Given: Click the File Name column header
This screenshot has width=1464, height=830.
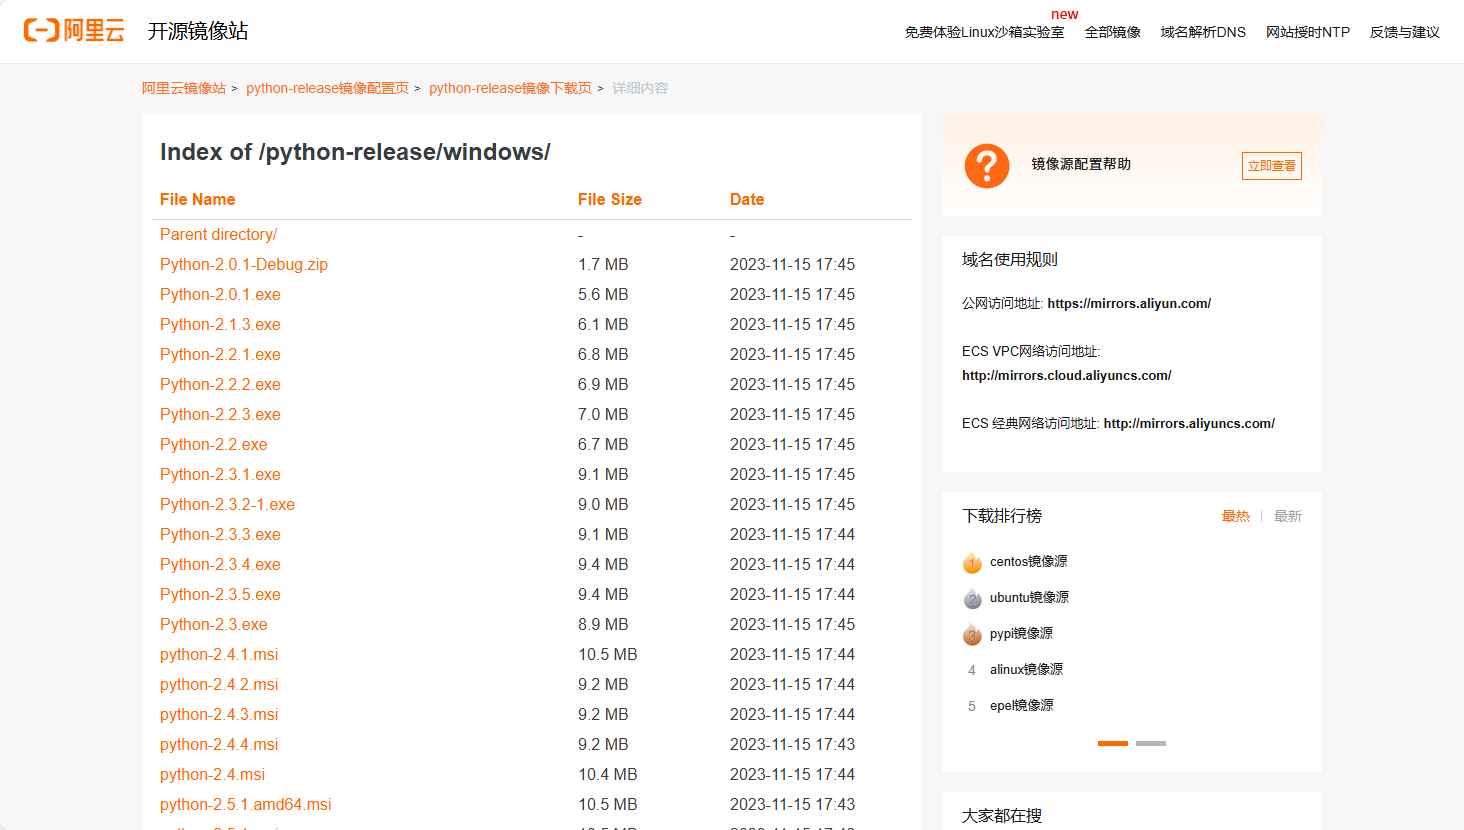Looking at the screenshot, I should pos(198,199).
